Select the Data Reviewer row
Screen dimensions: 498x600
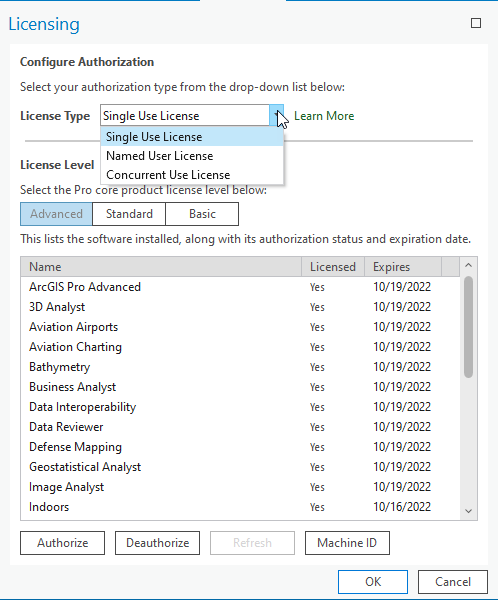coord(240,427)
